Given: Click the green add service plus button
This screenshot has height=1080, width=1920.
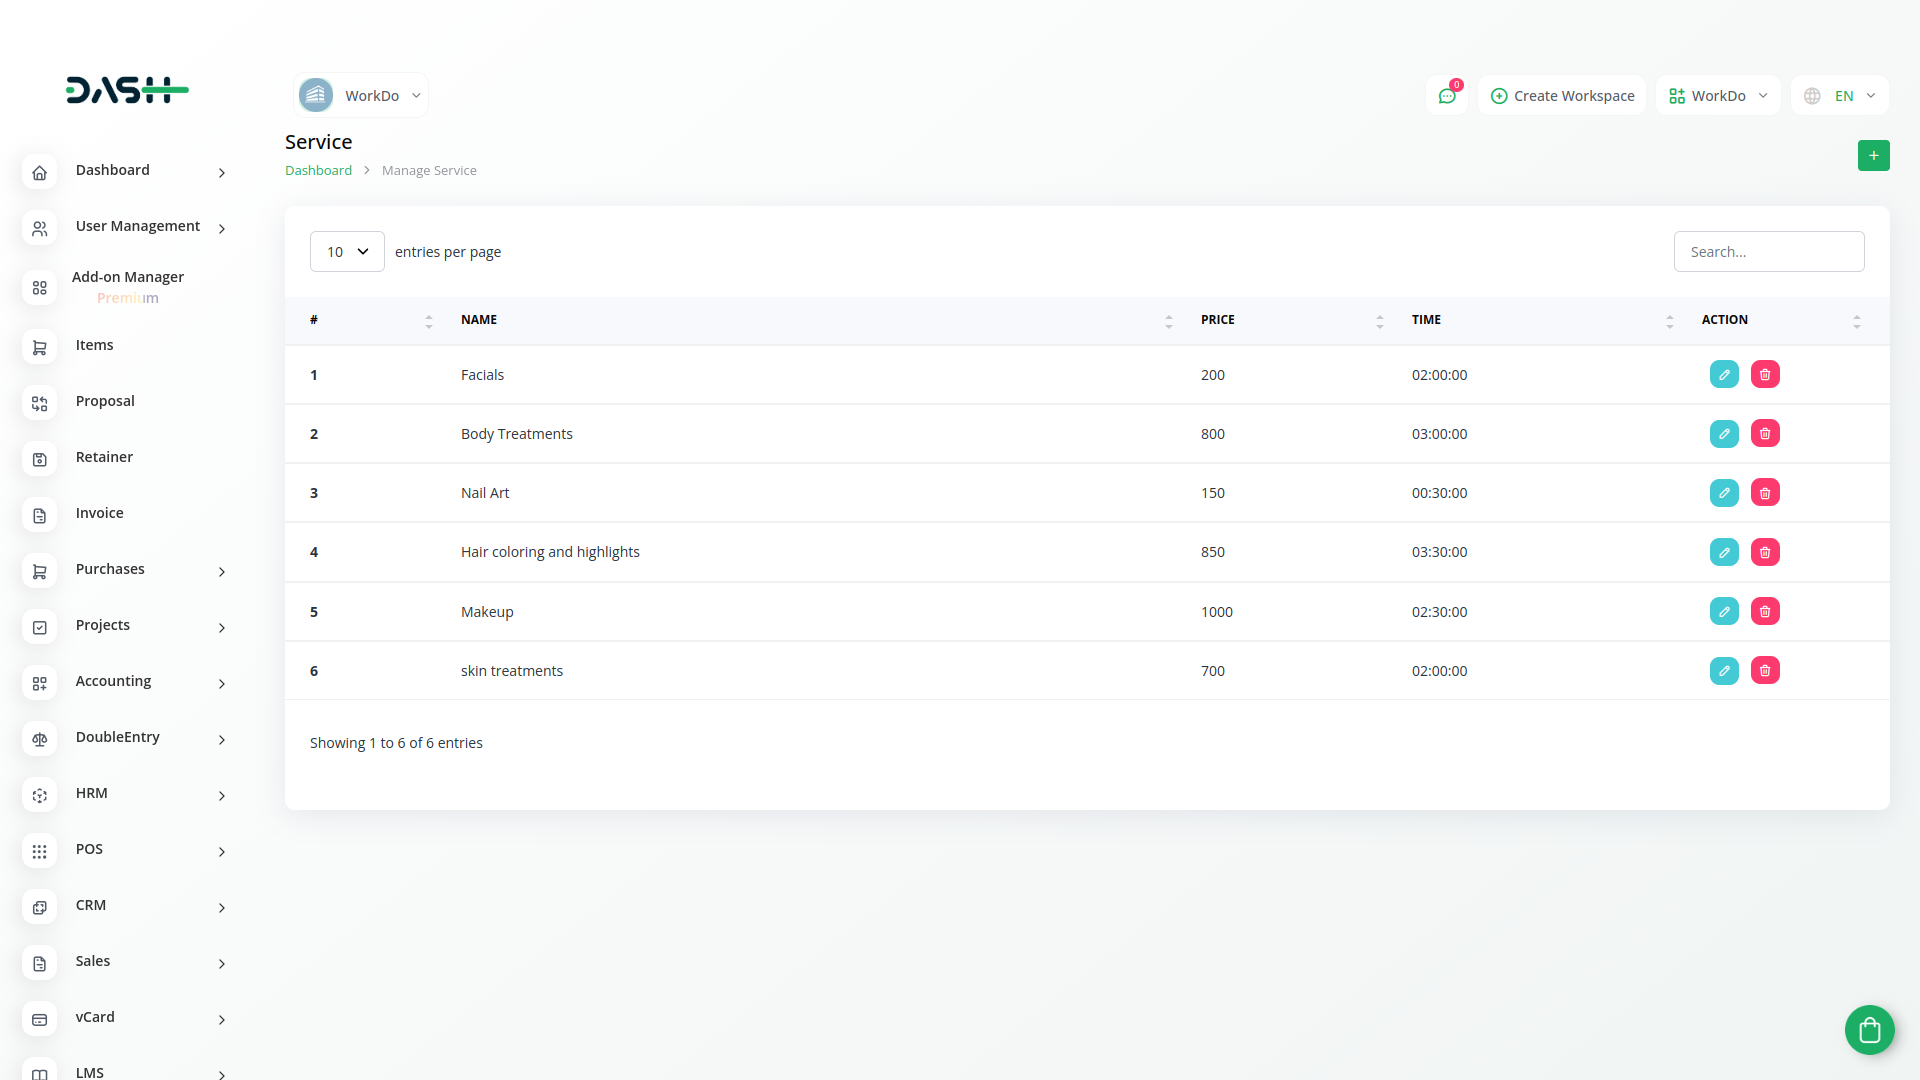Looking at the screenshot, I should coord(1873,156).
